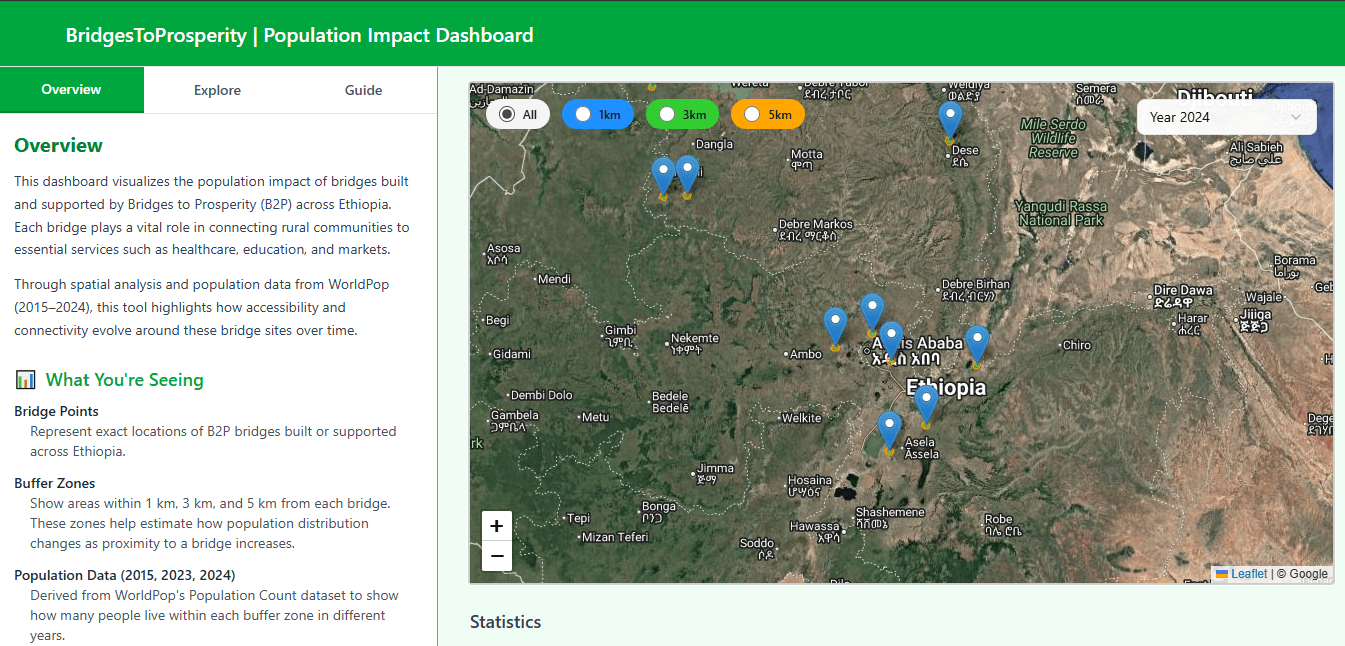Zoom out on the map
Screen dimensions: 1345x646
(x=497, y=556)
